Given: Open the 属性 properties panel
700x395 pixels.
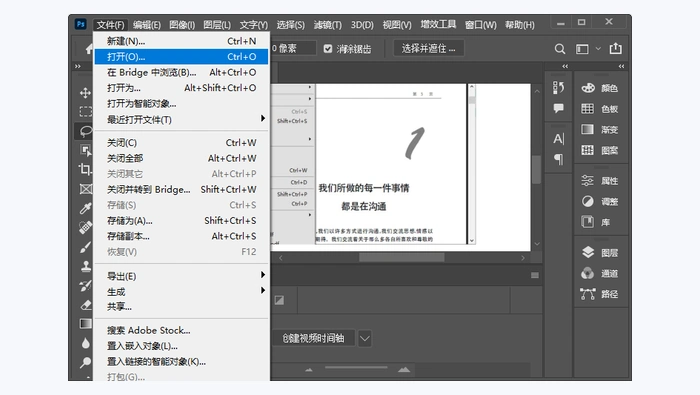Looking at the screenshot, I should 600,181.
